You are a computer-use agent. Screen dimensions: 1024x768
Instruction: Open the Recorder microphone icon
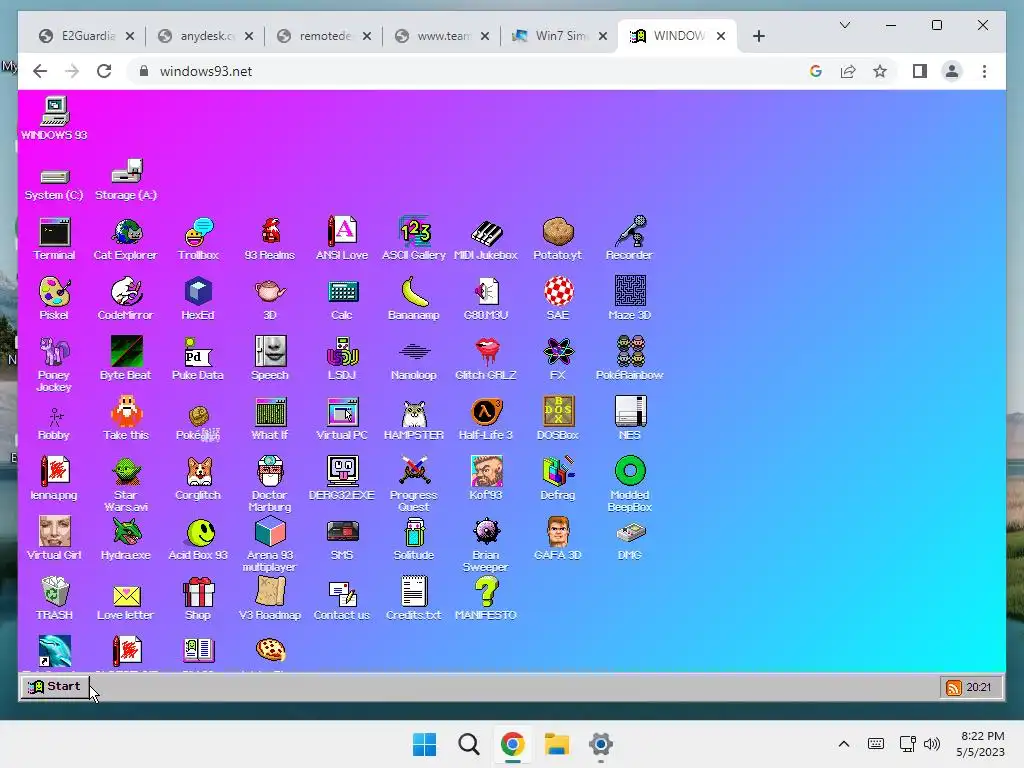tap(630, 239)
